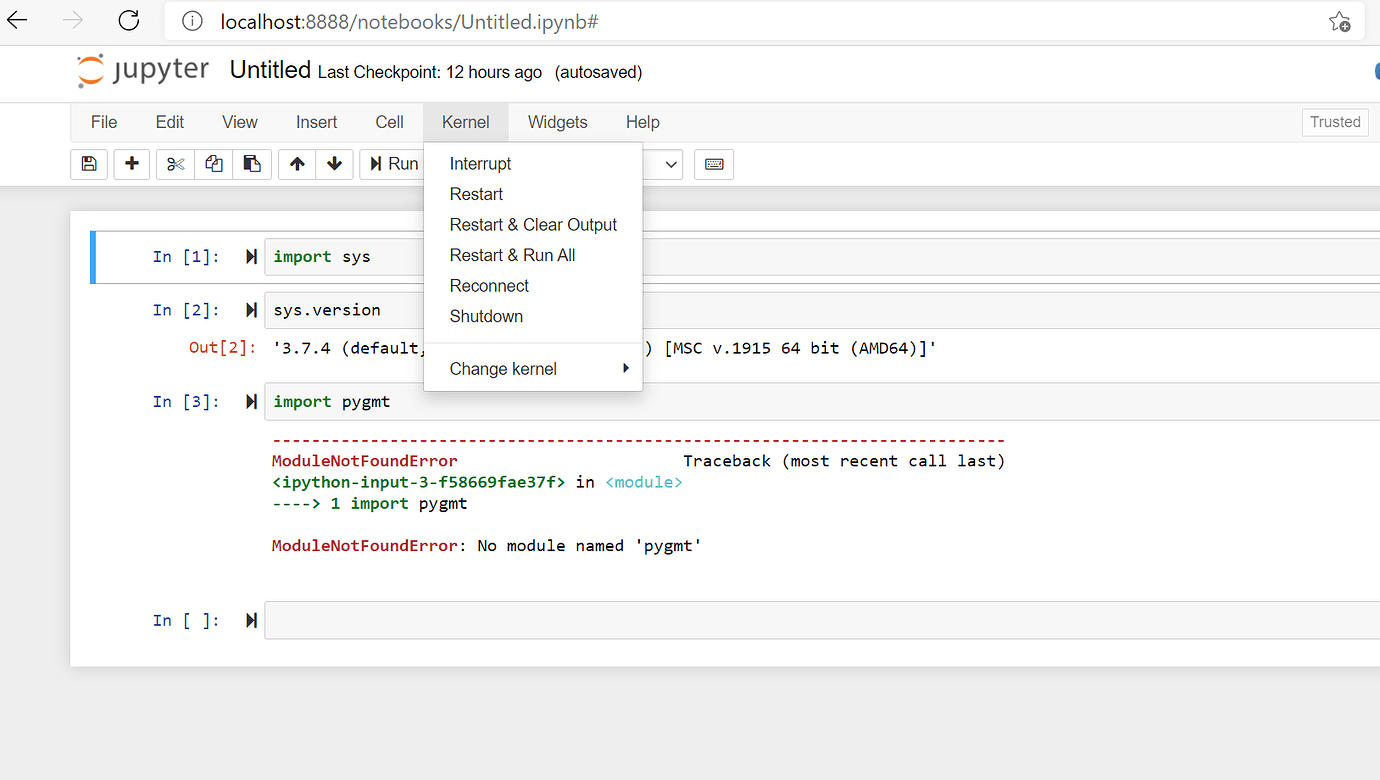Open the keyboard shortcuts command palette icon
Viewport: 1380px width, 780px height.
tap(714, 164)
